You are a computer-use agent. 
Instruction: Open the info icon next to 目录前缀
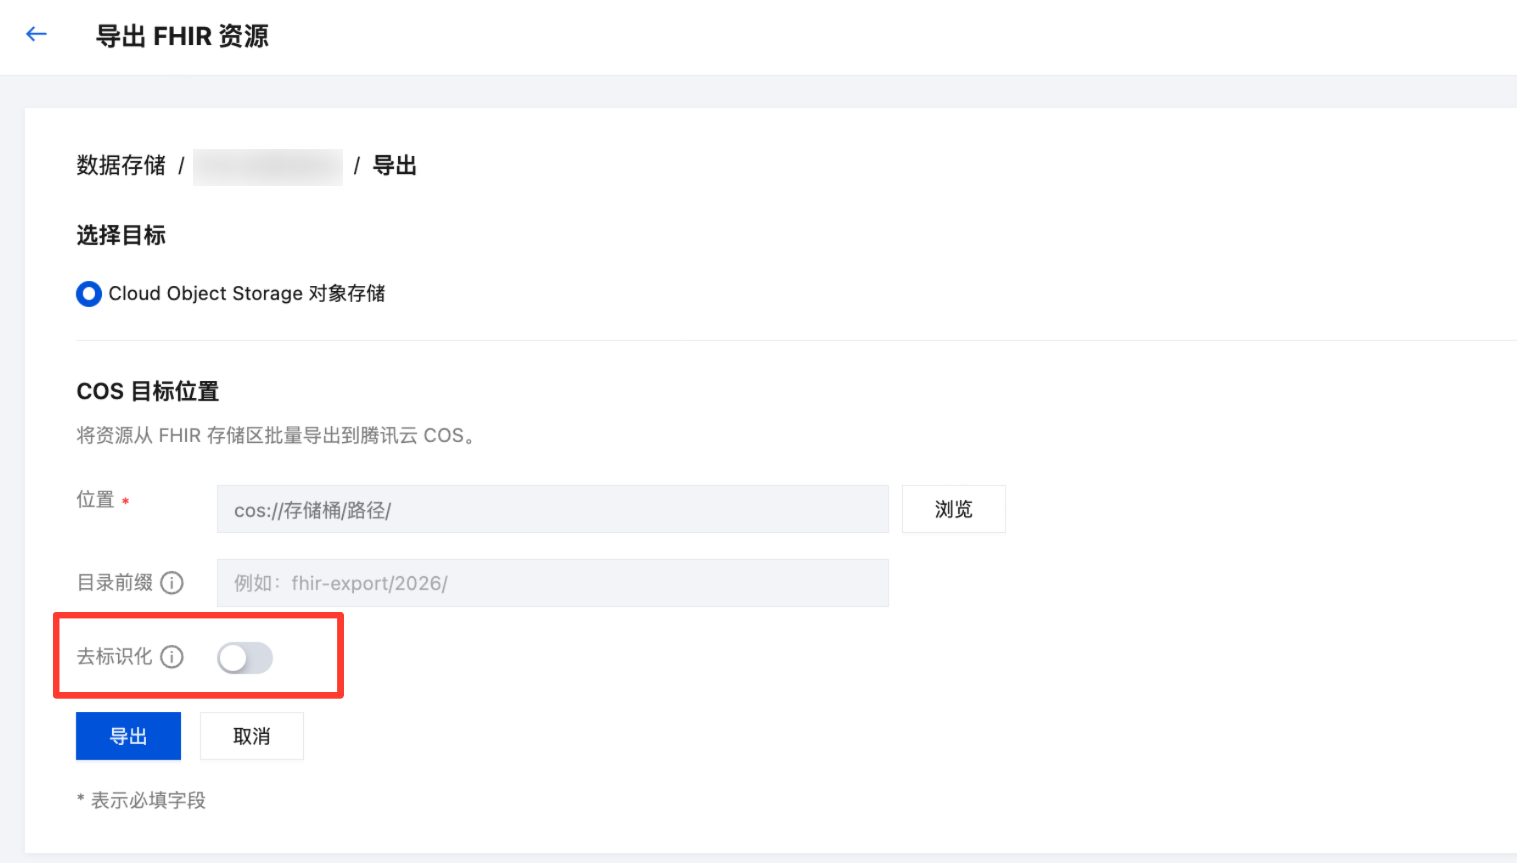point(172,583)
